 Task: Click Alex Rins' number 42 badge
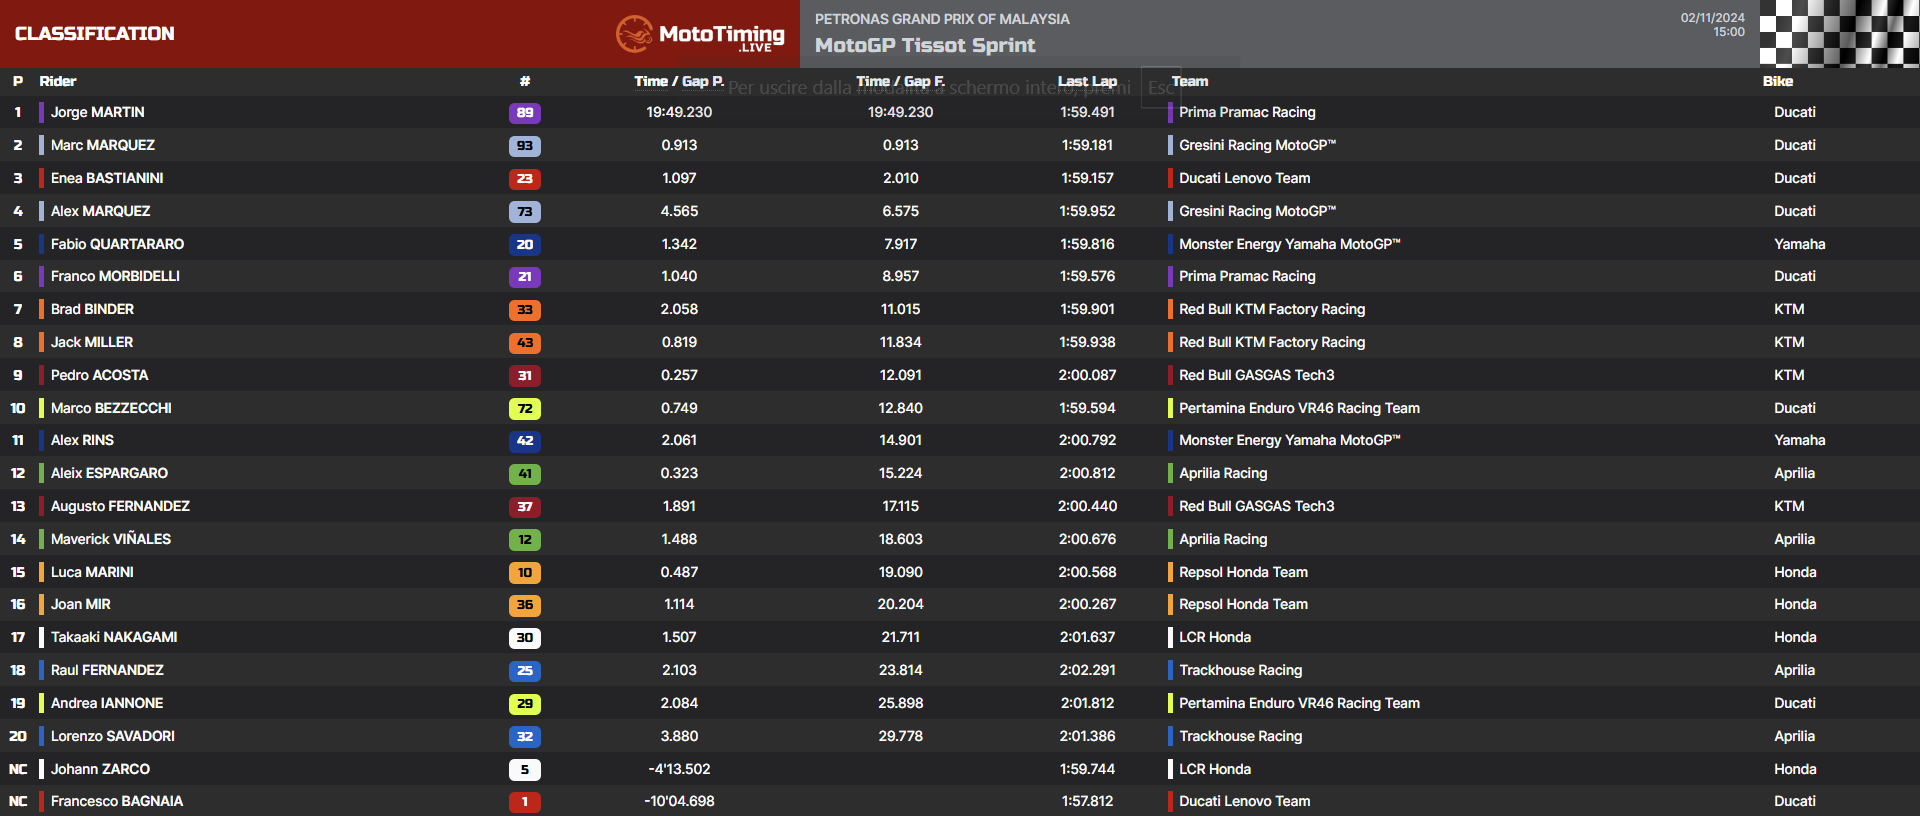pos(525,441)
